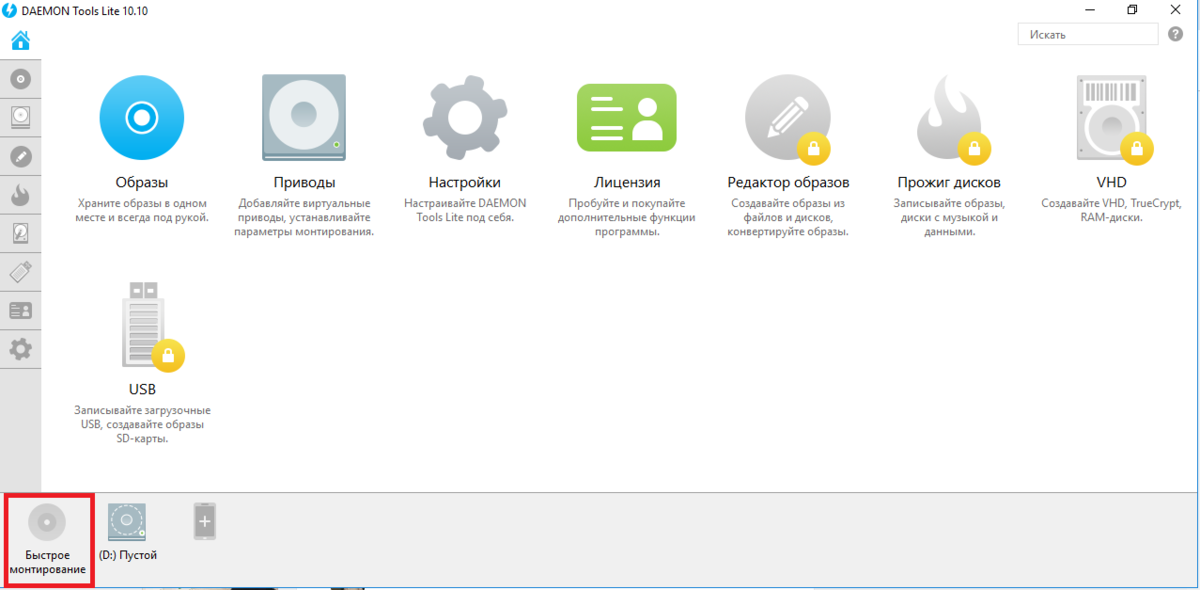Open the pencil image editor sidebar icon
This screenshot has width=1200, height=590.
click(x=20, y=156)
